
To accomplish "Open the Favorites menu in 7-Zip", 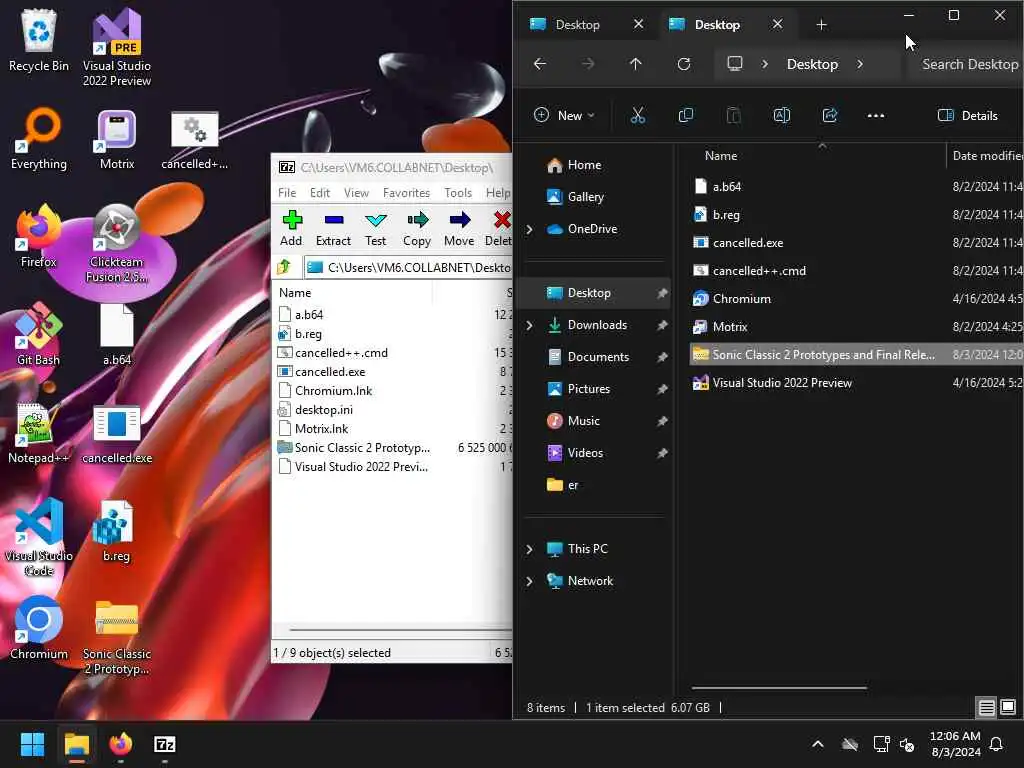I will pos(406,193).
